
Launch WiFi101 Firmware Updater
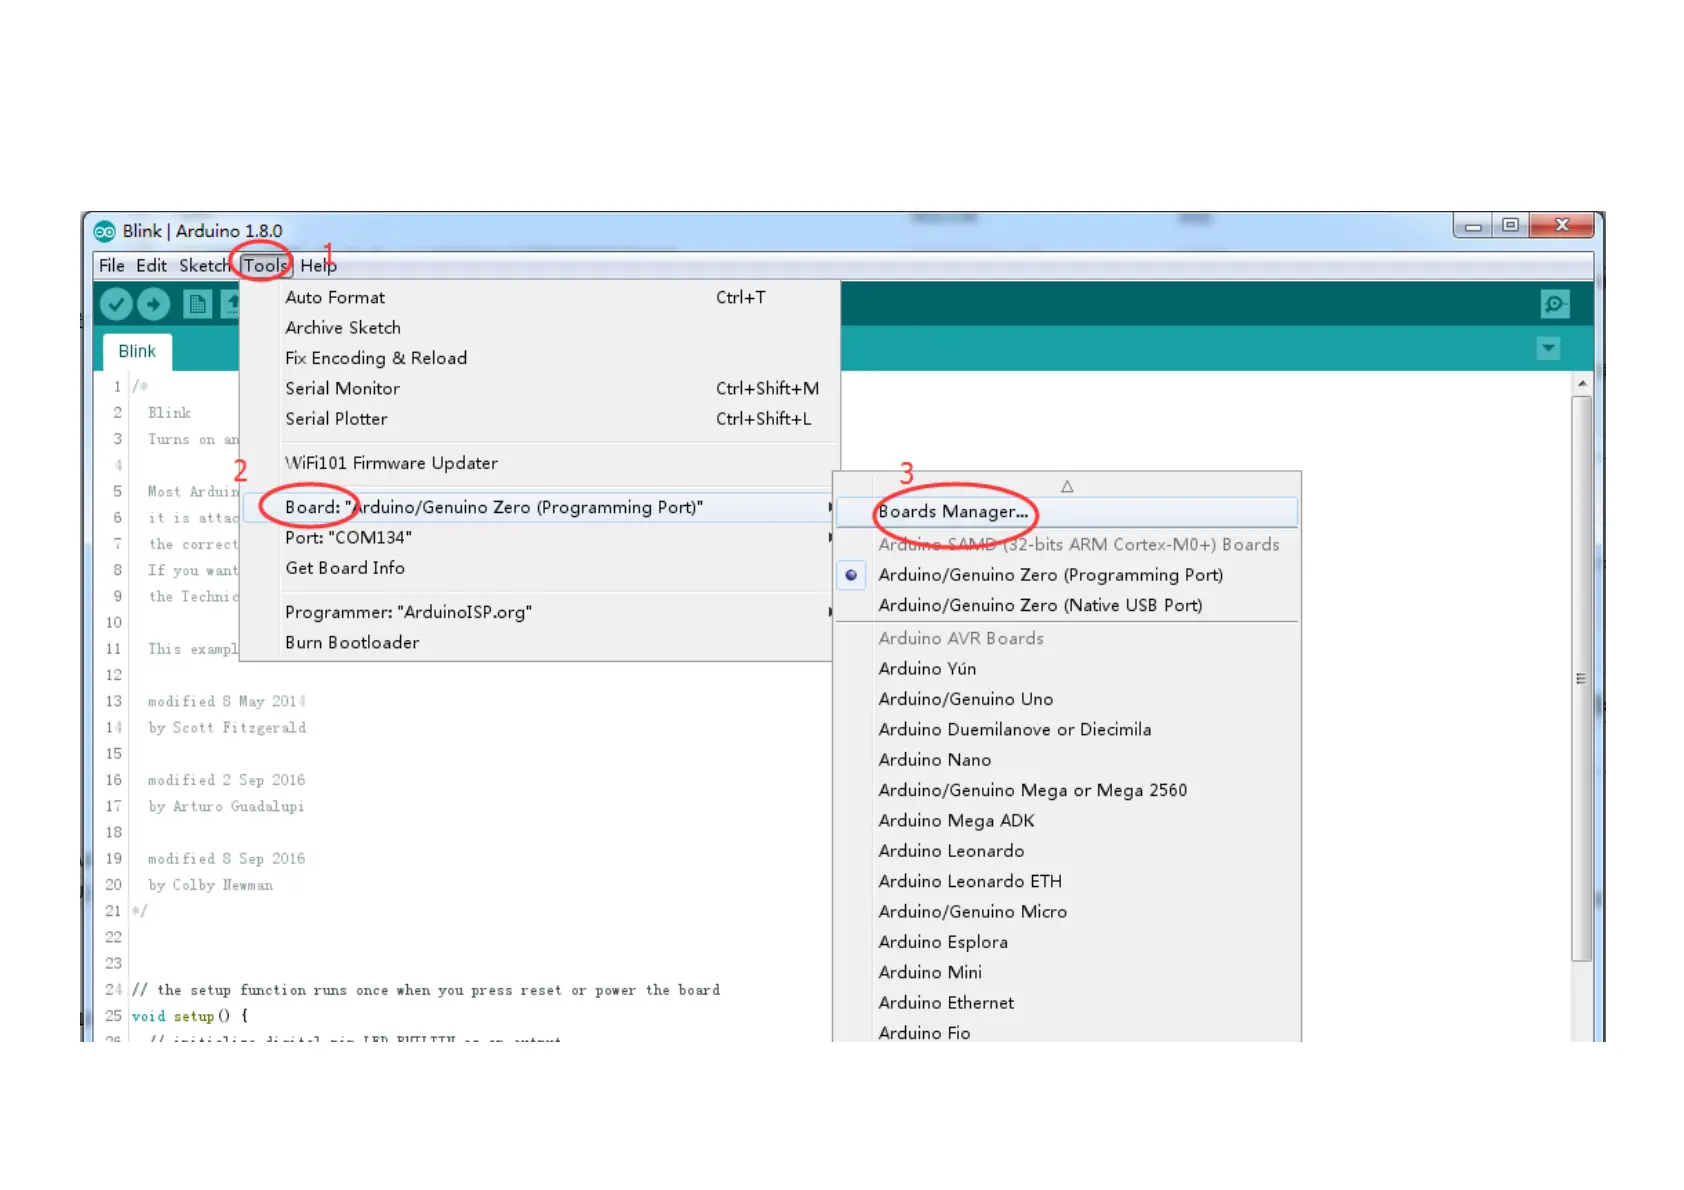540,463
